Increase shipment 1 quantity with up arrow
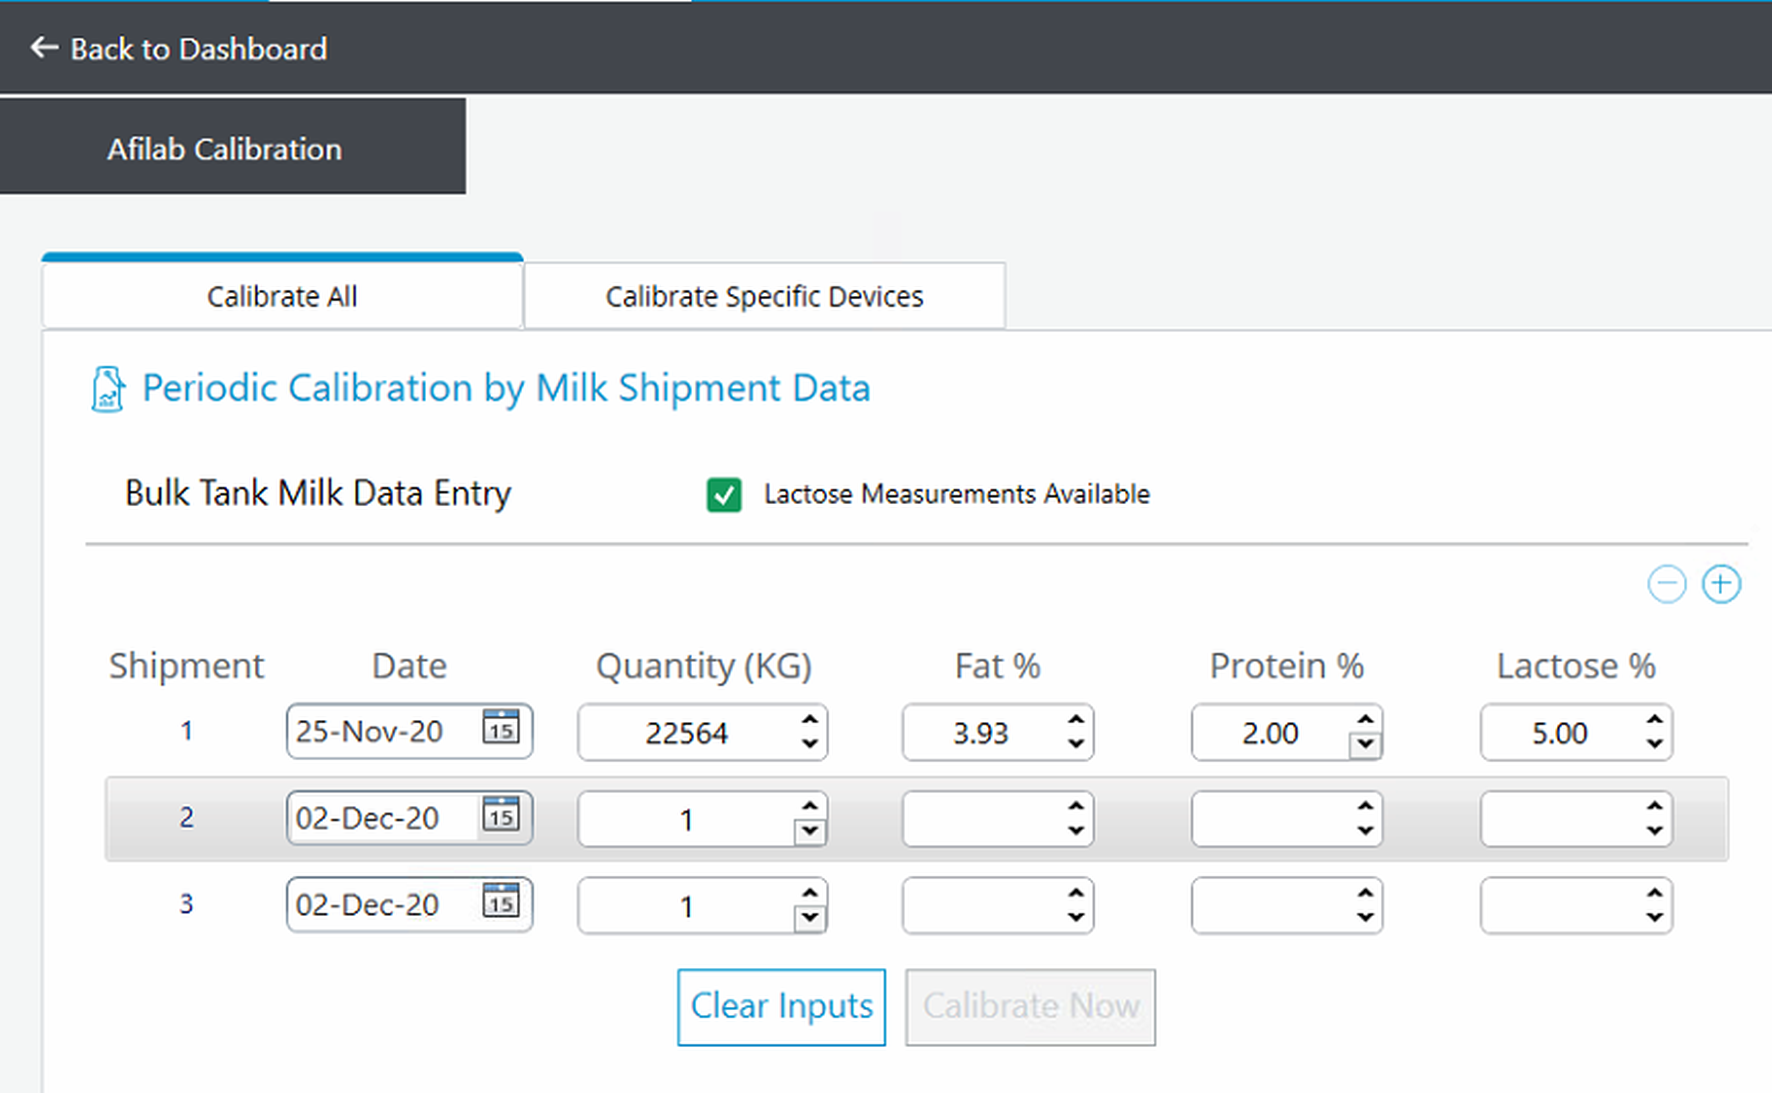 (810, 720)
